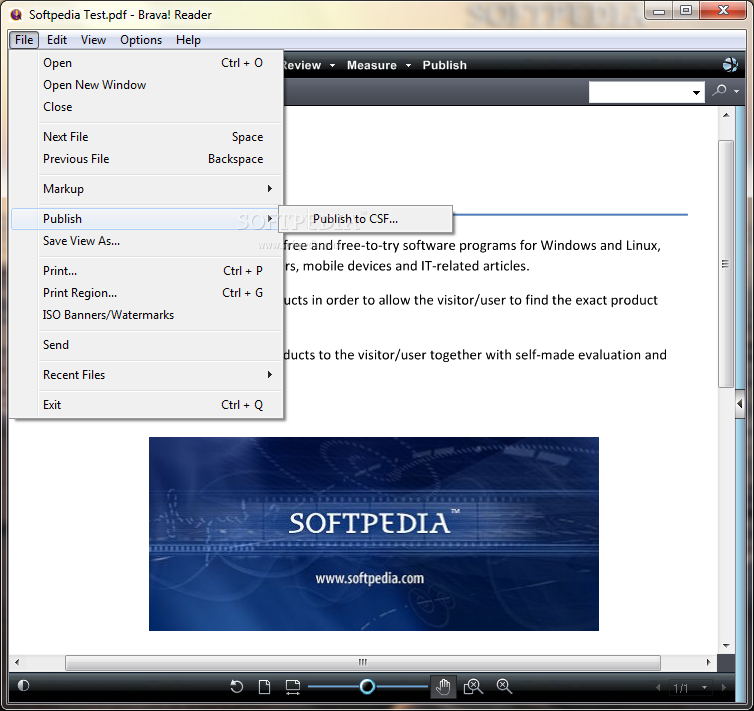This screenshot has width=754, height=711.
Task: Toggle the contrast icon at bottom left
Action: pos(23,685)
